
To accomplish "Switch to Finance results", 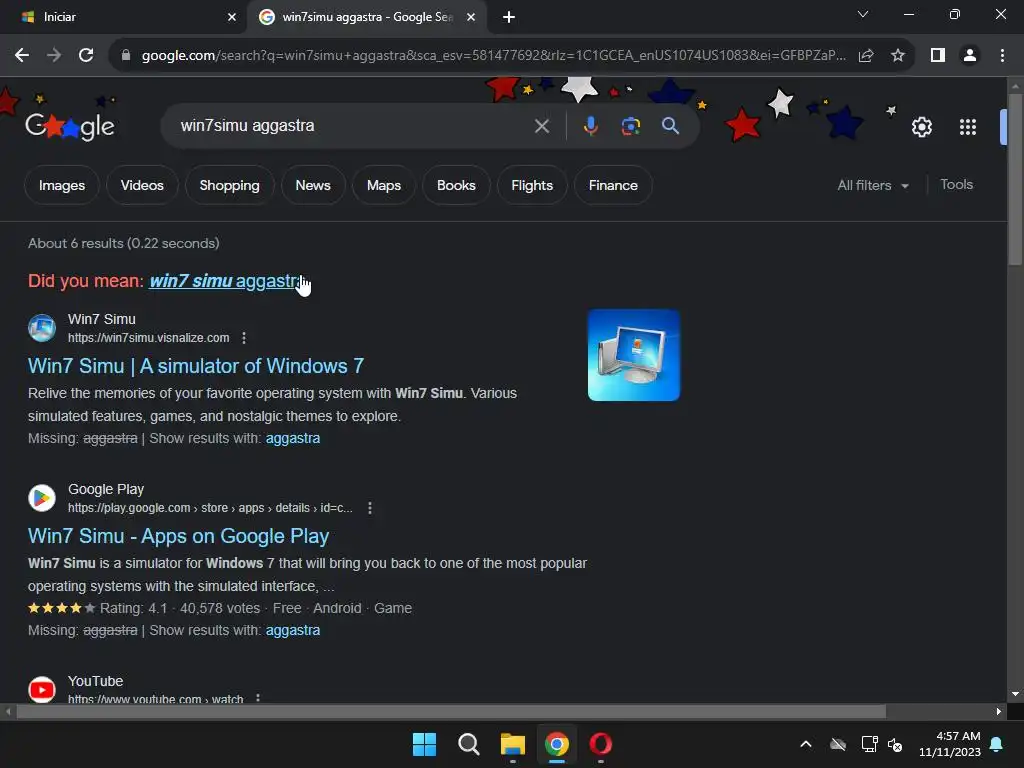I will point(613,185).
